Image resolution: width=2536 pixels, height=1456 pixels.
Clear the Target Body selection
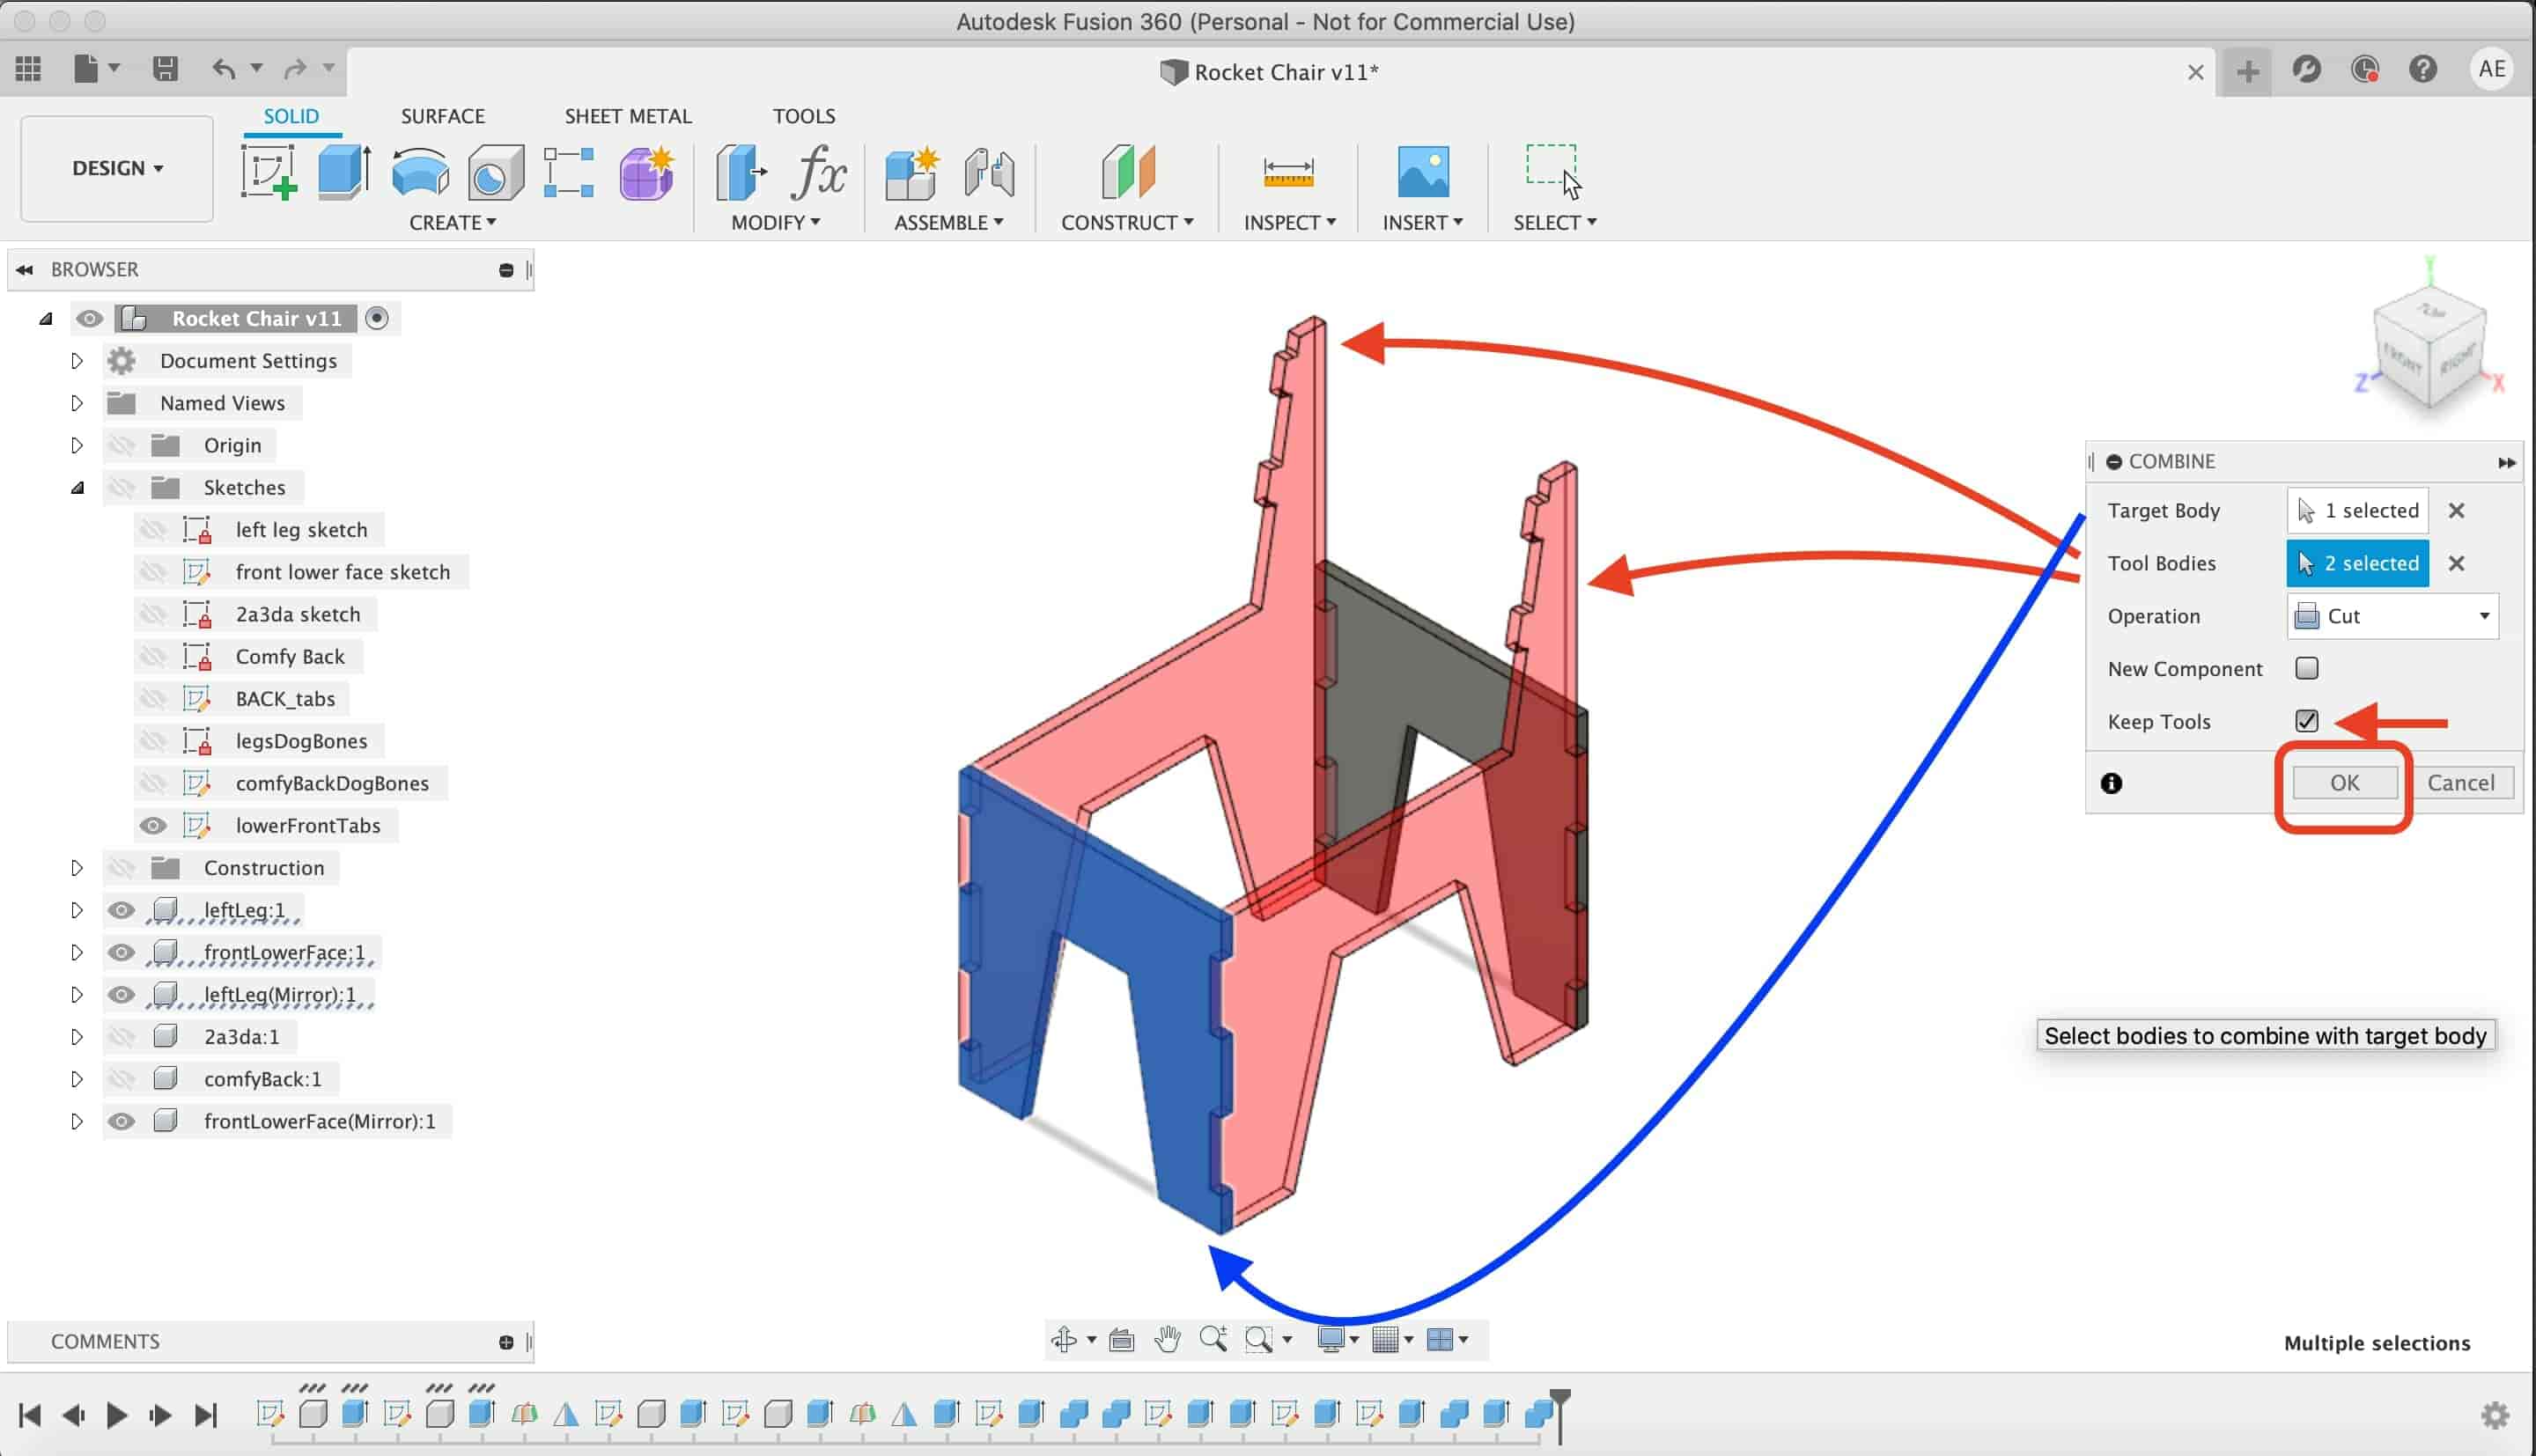coord(2456,510)
